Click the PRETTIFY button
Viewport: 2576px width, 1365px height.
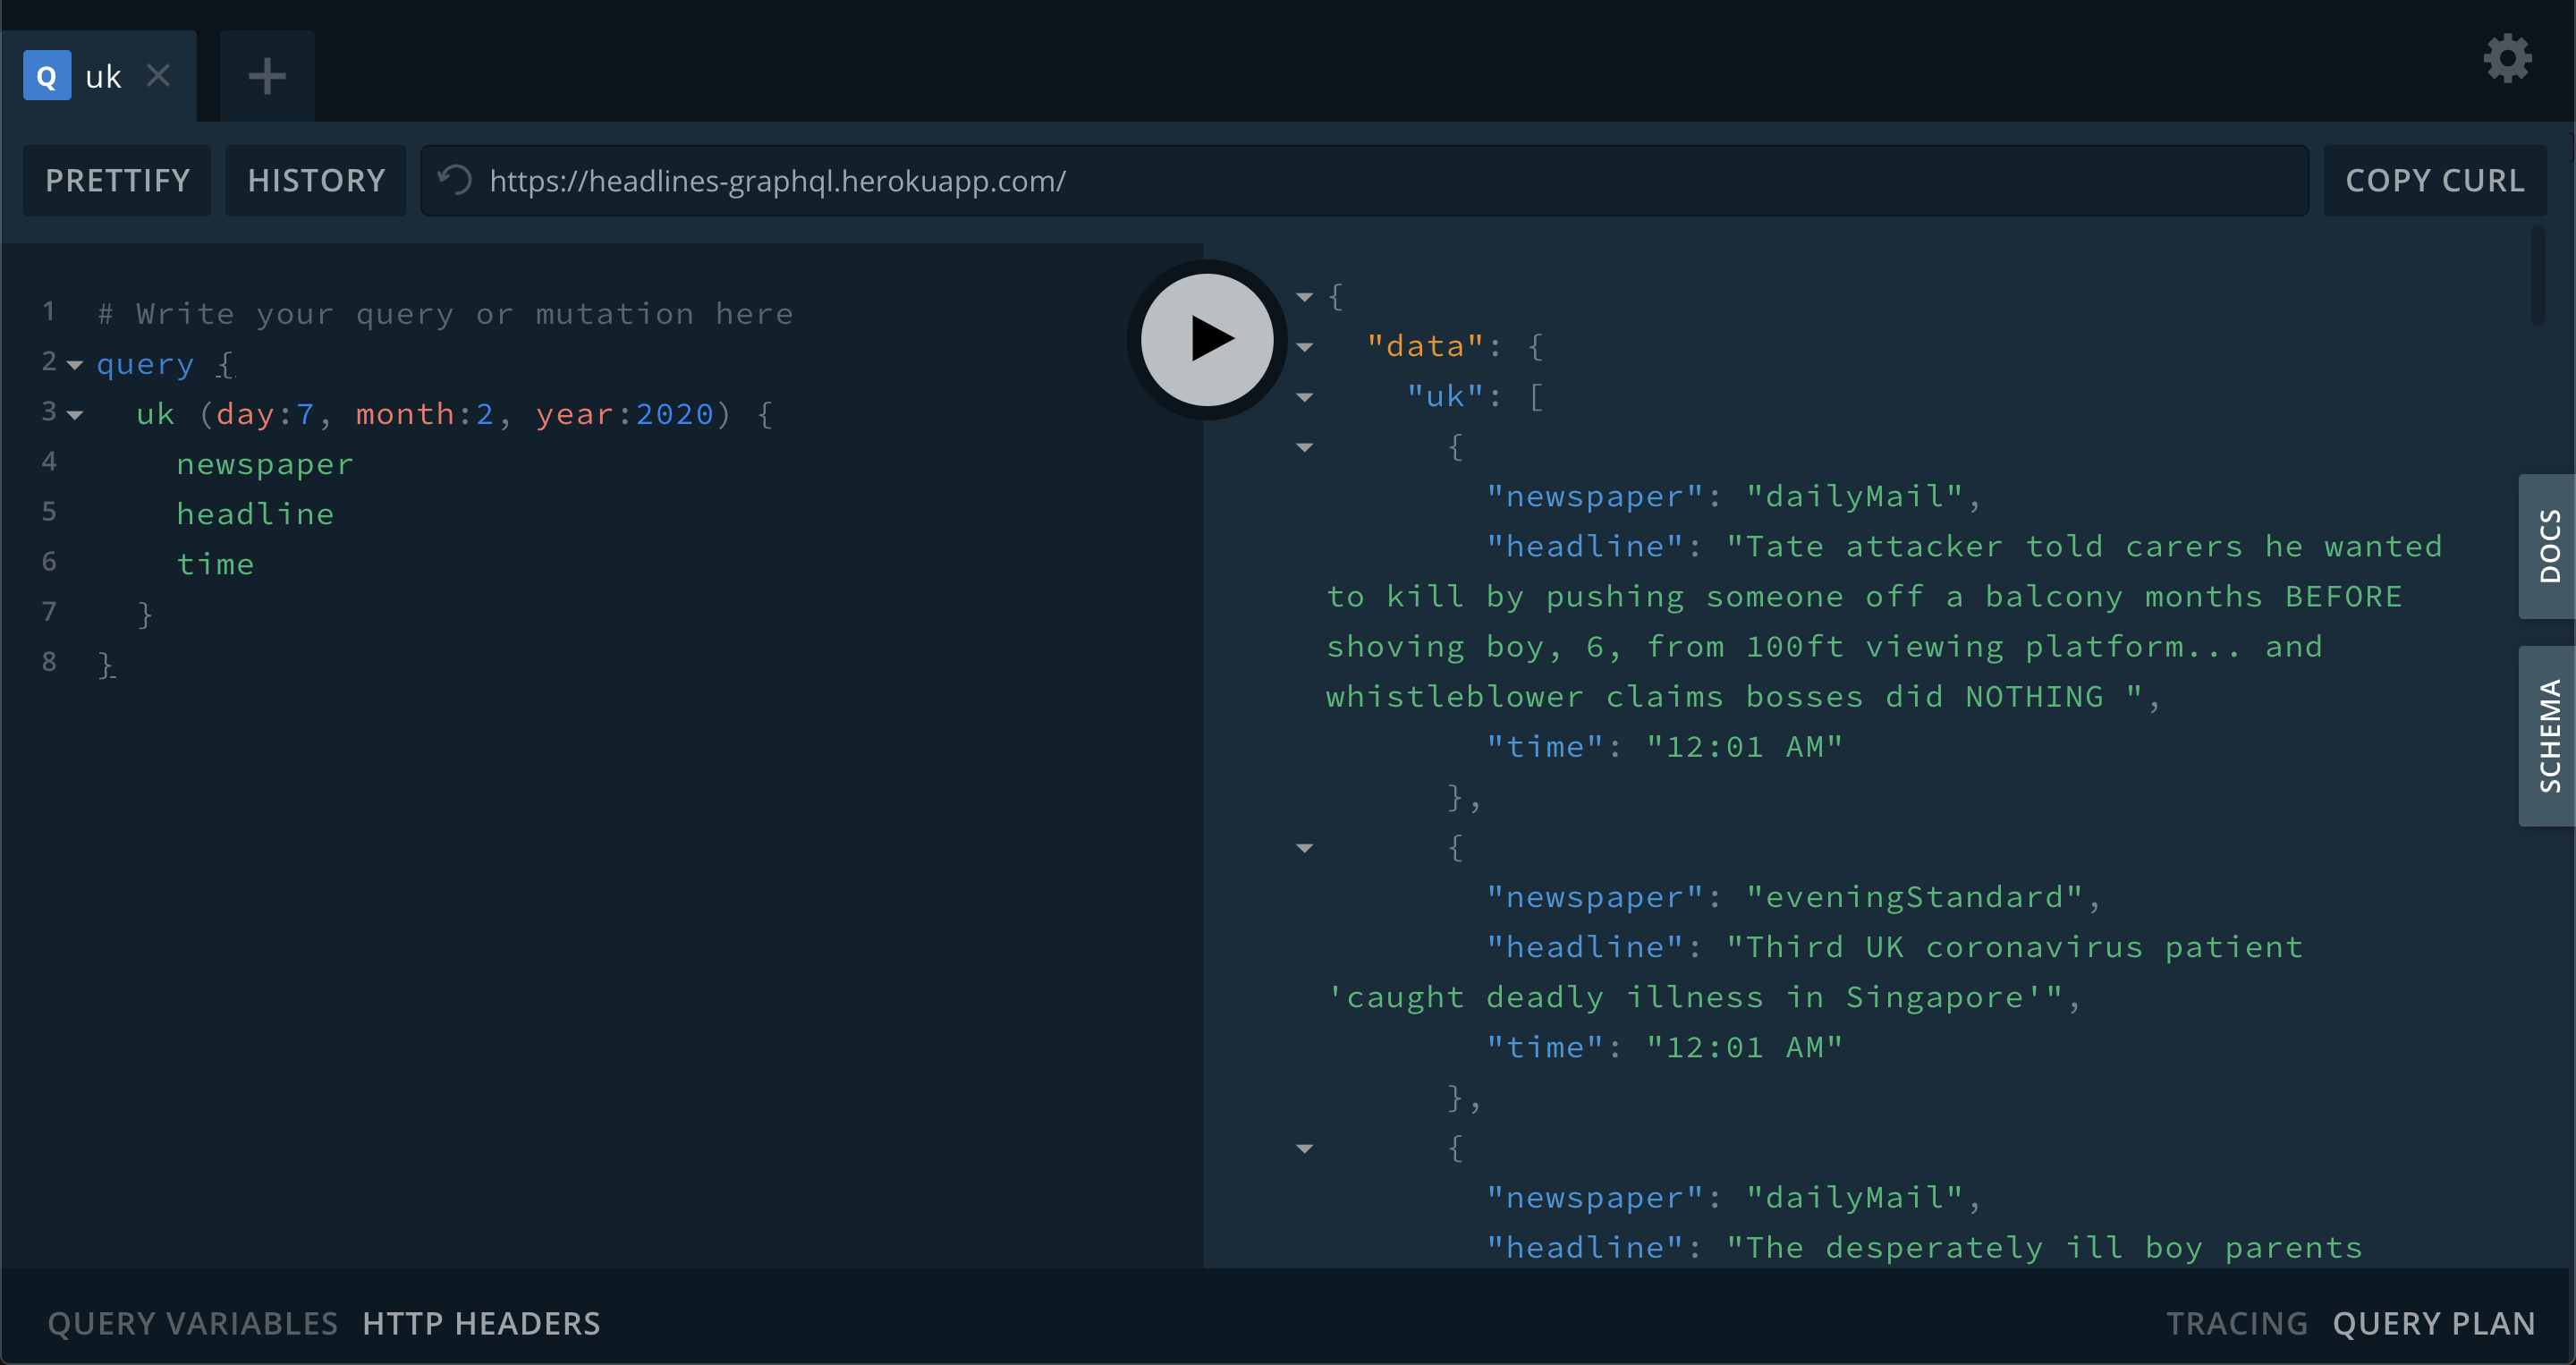click(117, 180)
